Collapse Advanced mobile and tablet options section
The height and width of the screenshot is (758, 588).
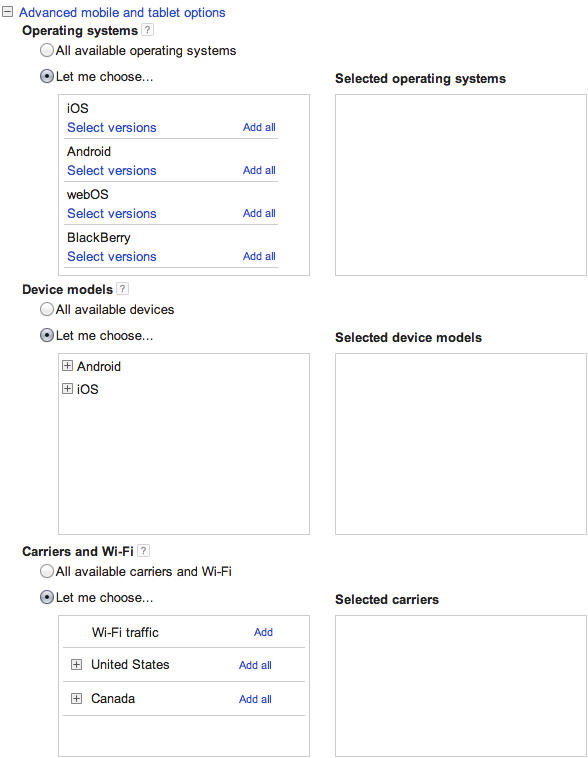pyautogui.click(x=7, y=12)
